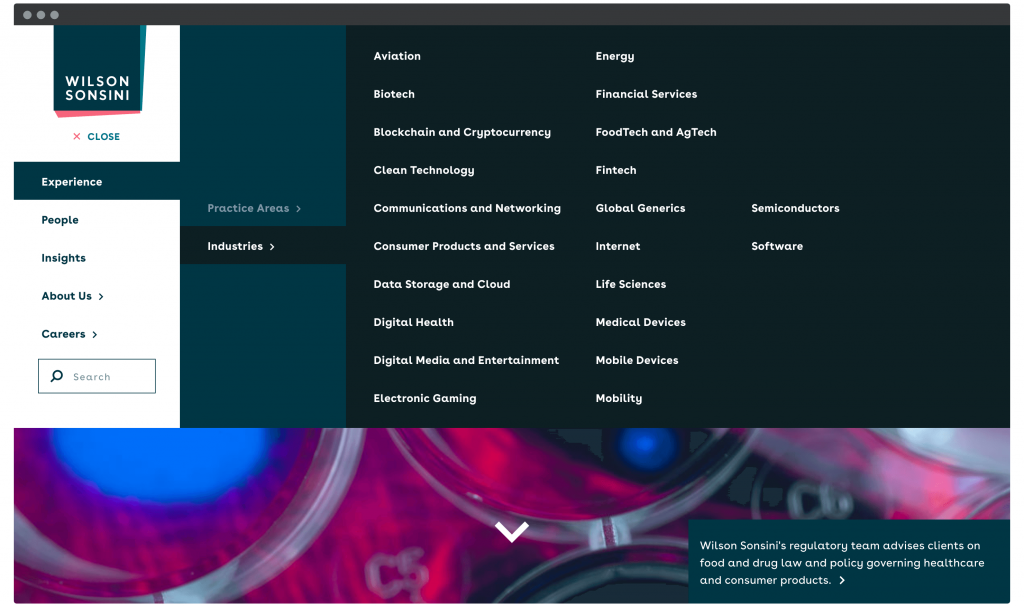Open the Fintech link
Image resolution: width=1024 pixels, height=607 pixels.
tap(616, 170)
